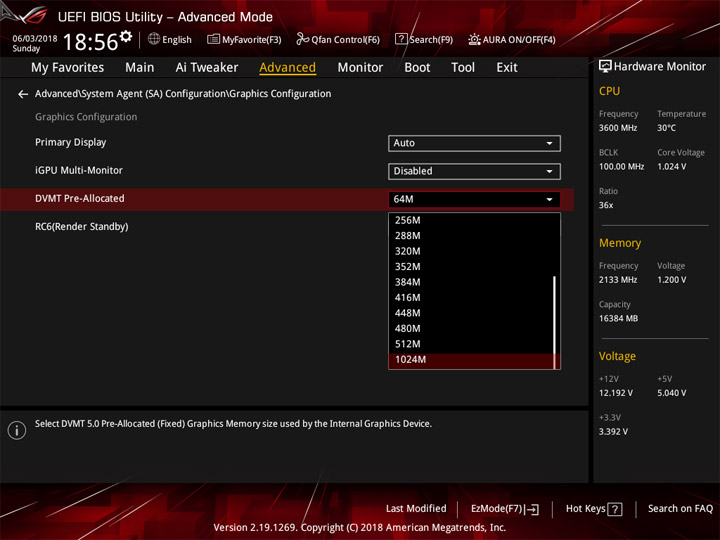Click the info icon in the help area
This screenshot has height=540, width=720.
(17, 430)
